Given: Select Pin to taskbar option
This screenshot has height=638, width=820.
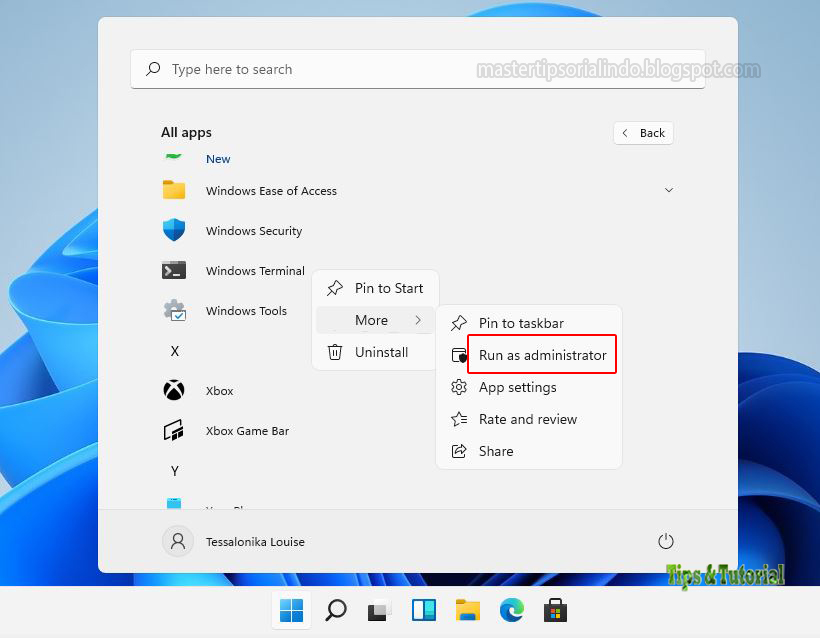Looking at the screenshot, I should pos(529,323).
